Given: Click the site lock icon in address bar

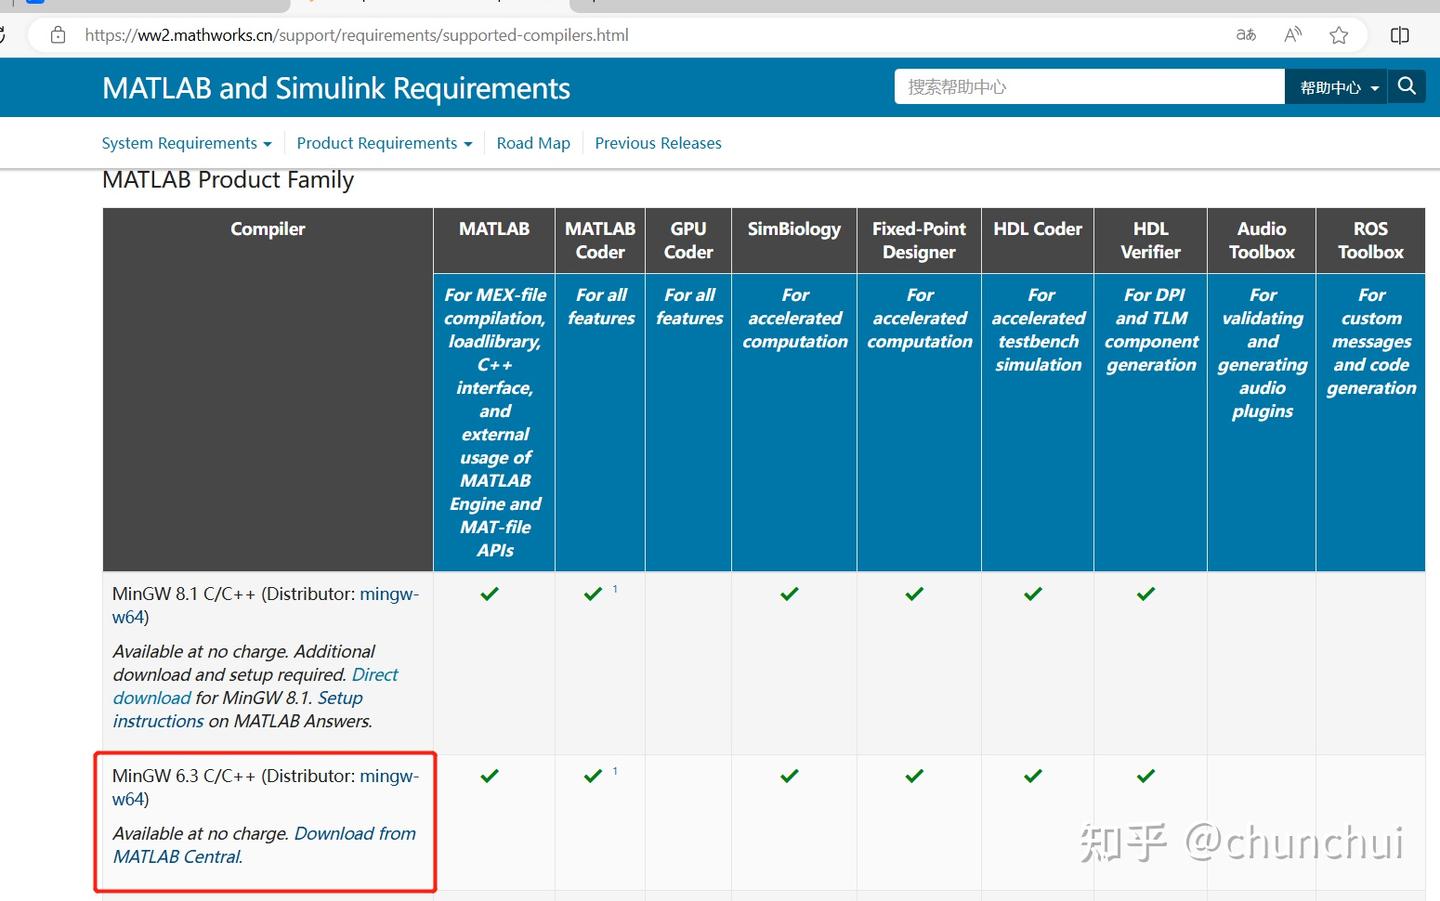Looking at the screenshot, I should (x=58, y=35).
